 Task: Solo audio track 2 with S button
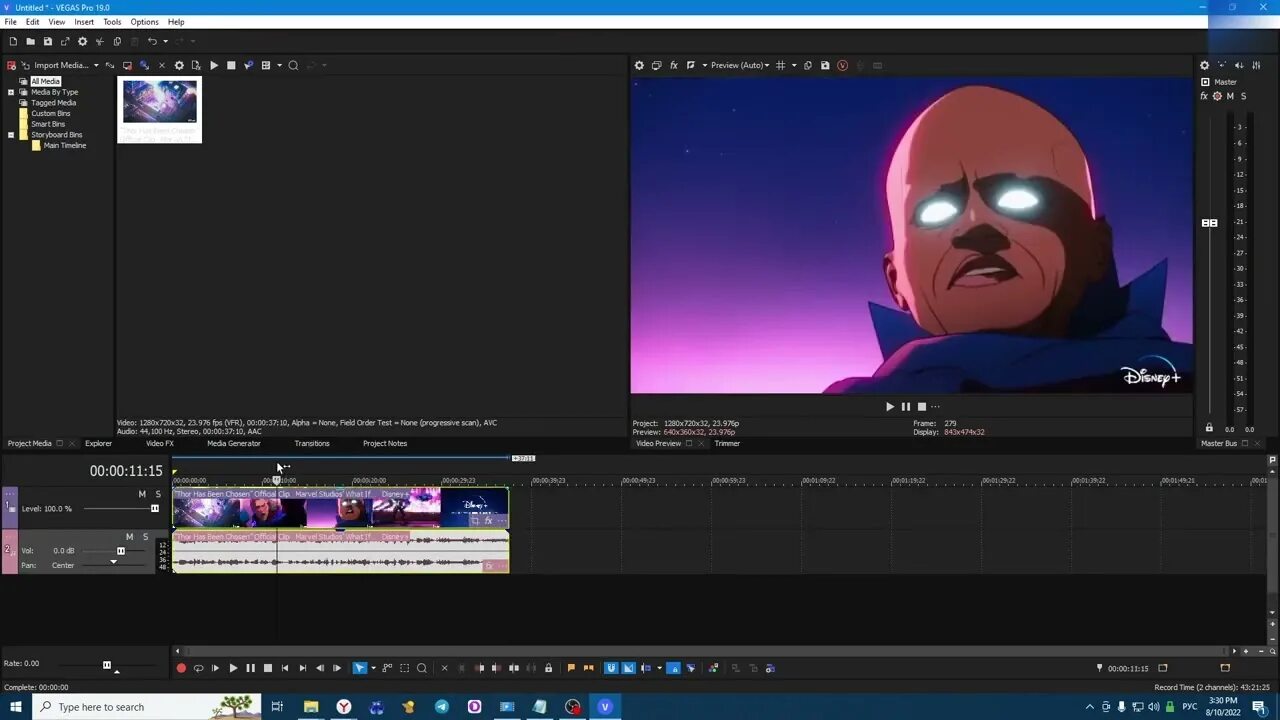(145, 537)
